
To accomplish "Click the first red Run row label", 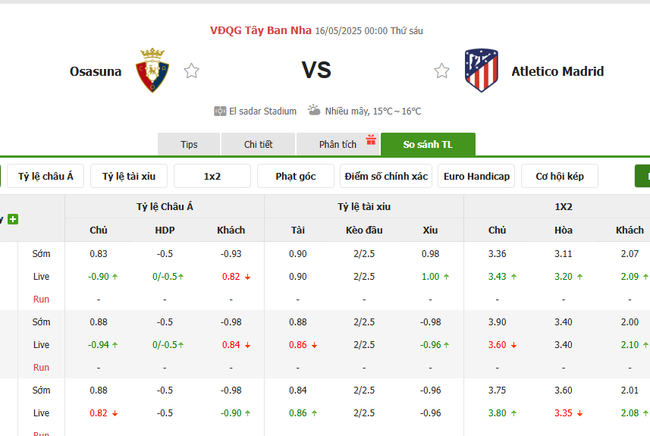I will click(x=41, y=299).
